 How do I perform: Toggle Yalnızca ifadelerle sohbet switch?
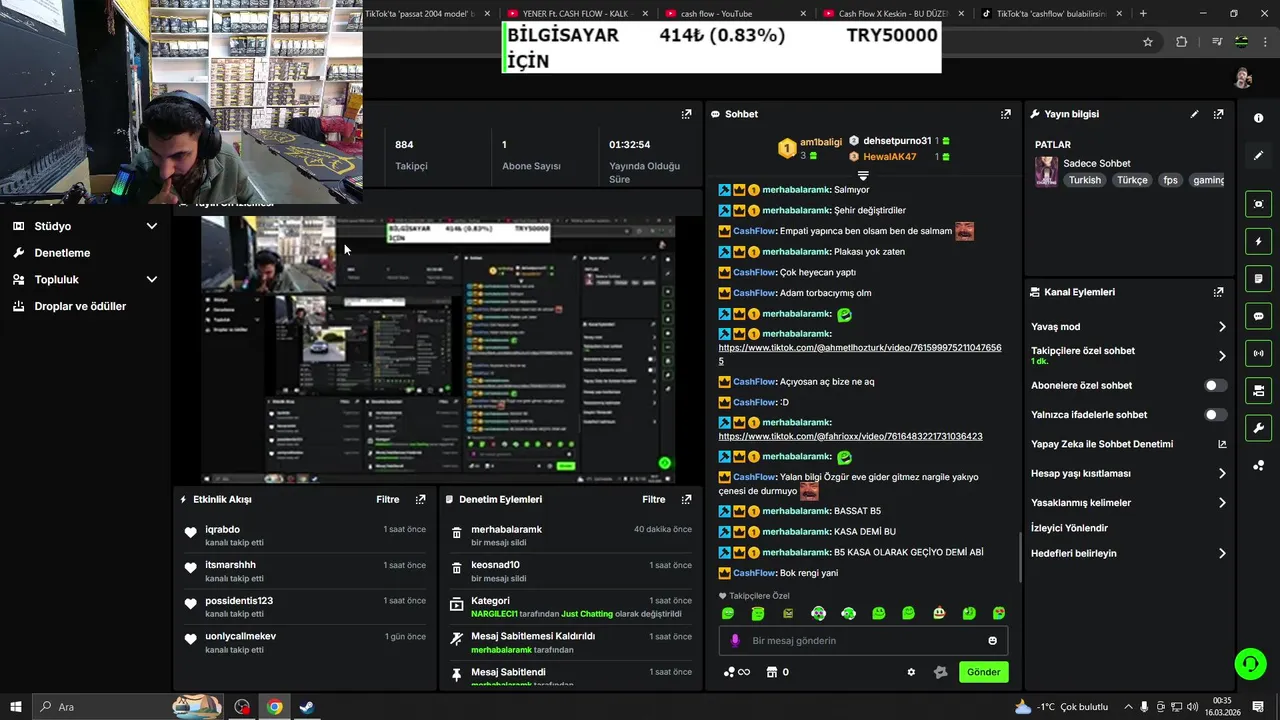click(x=1215, y=414)
